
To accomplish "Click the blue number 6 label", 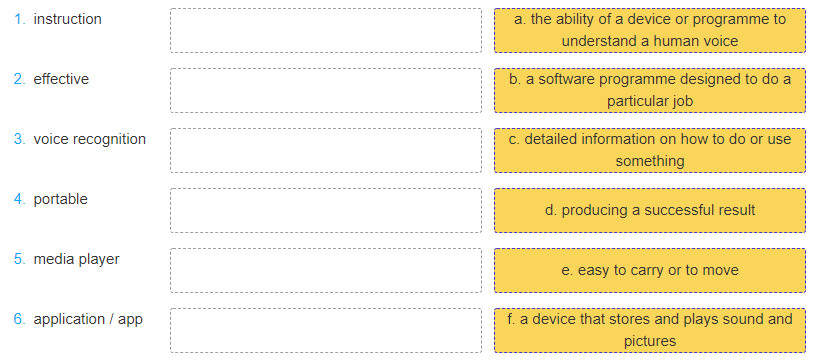I will click(x=20, y=319).
